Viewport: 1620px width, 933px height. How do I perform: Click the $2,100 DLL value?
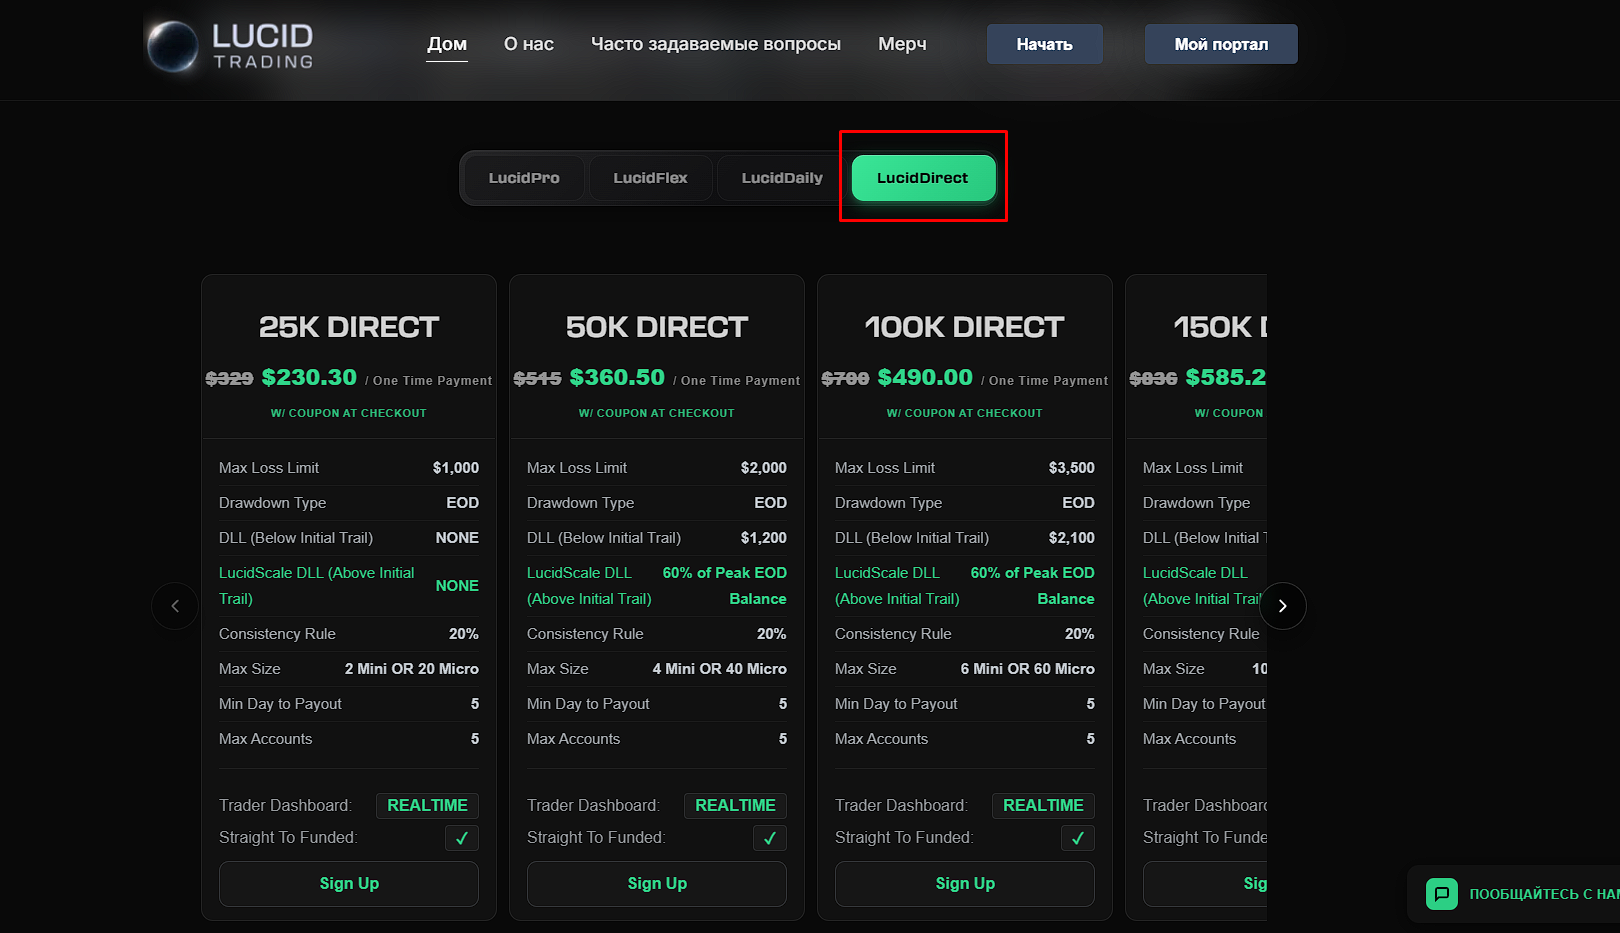tap(1072, 538)
